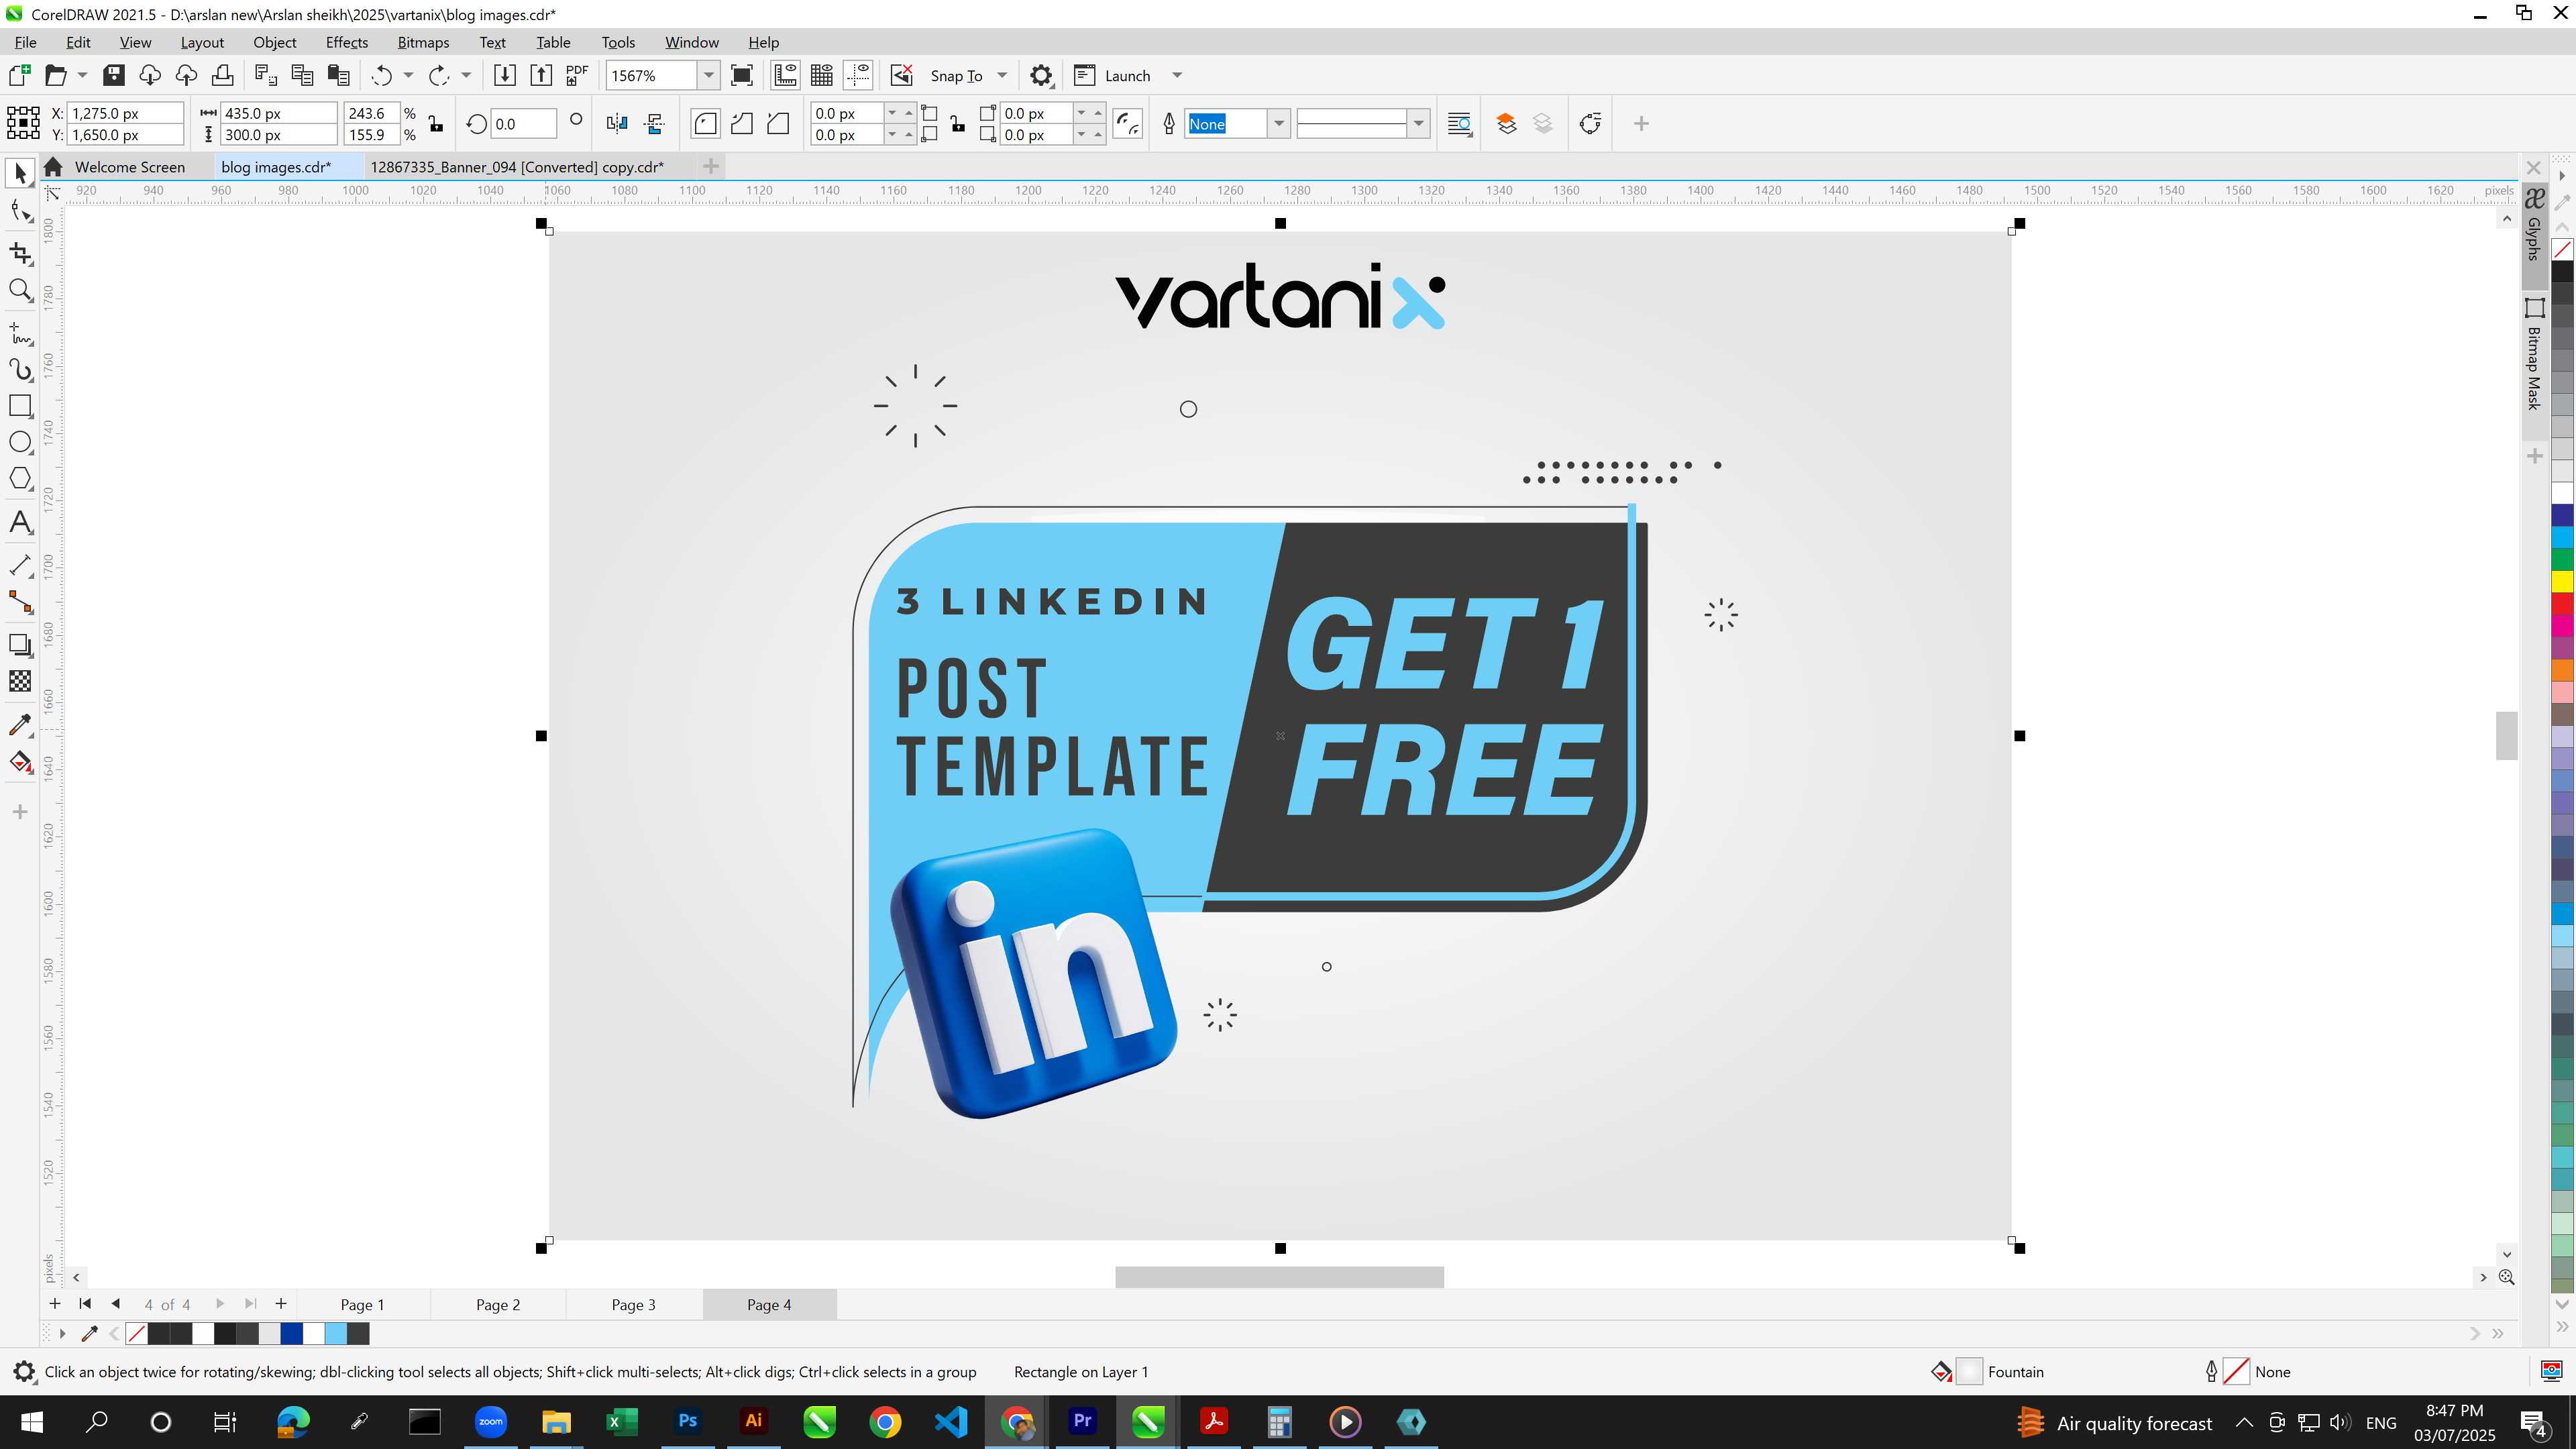Open the outline width dropdown
2576x1449 pixels.
point(1278,124)
